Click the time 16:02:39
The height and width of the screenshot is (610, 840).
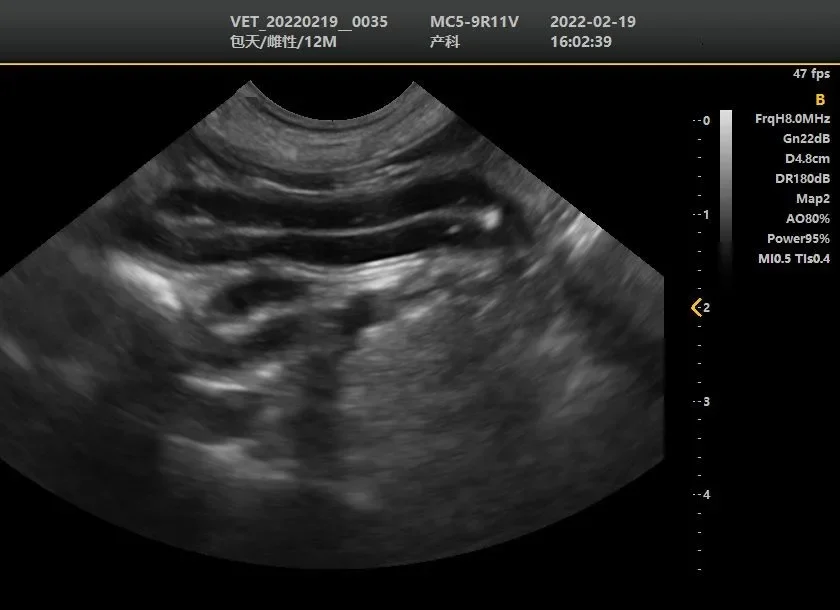(581, 42)
